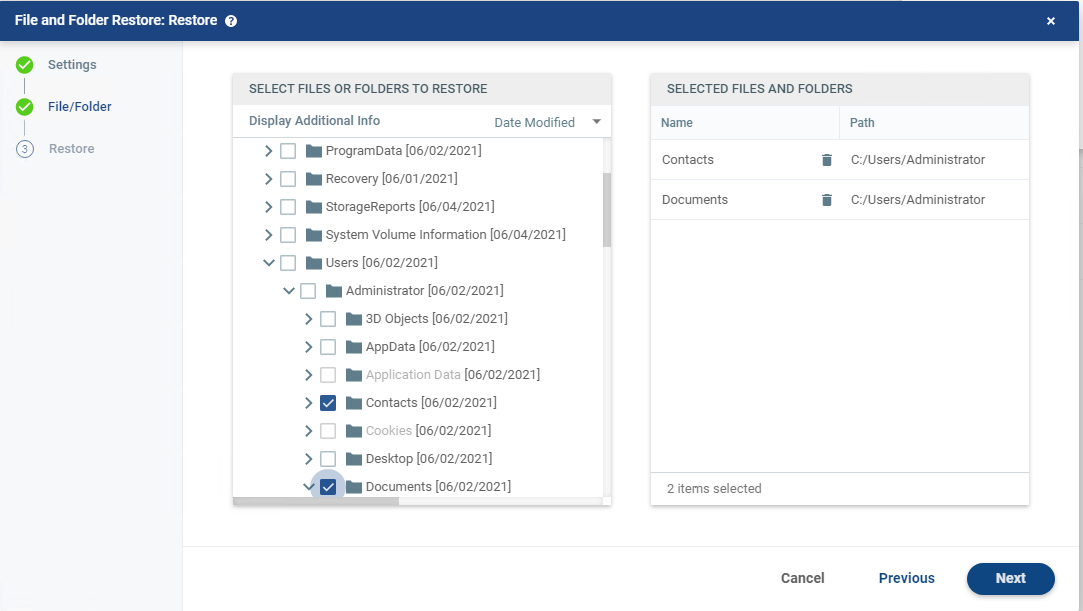This screenshot has width=1083, height=611.
Task: Collapse the Users folder tree node
Action: (268, 263)
